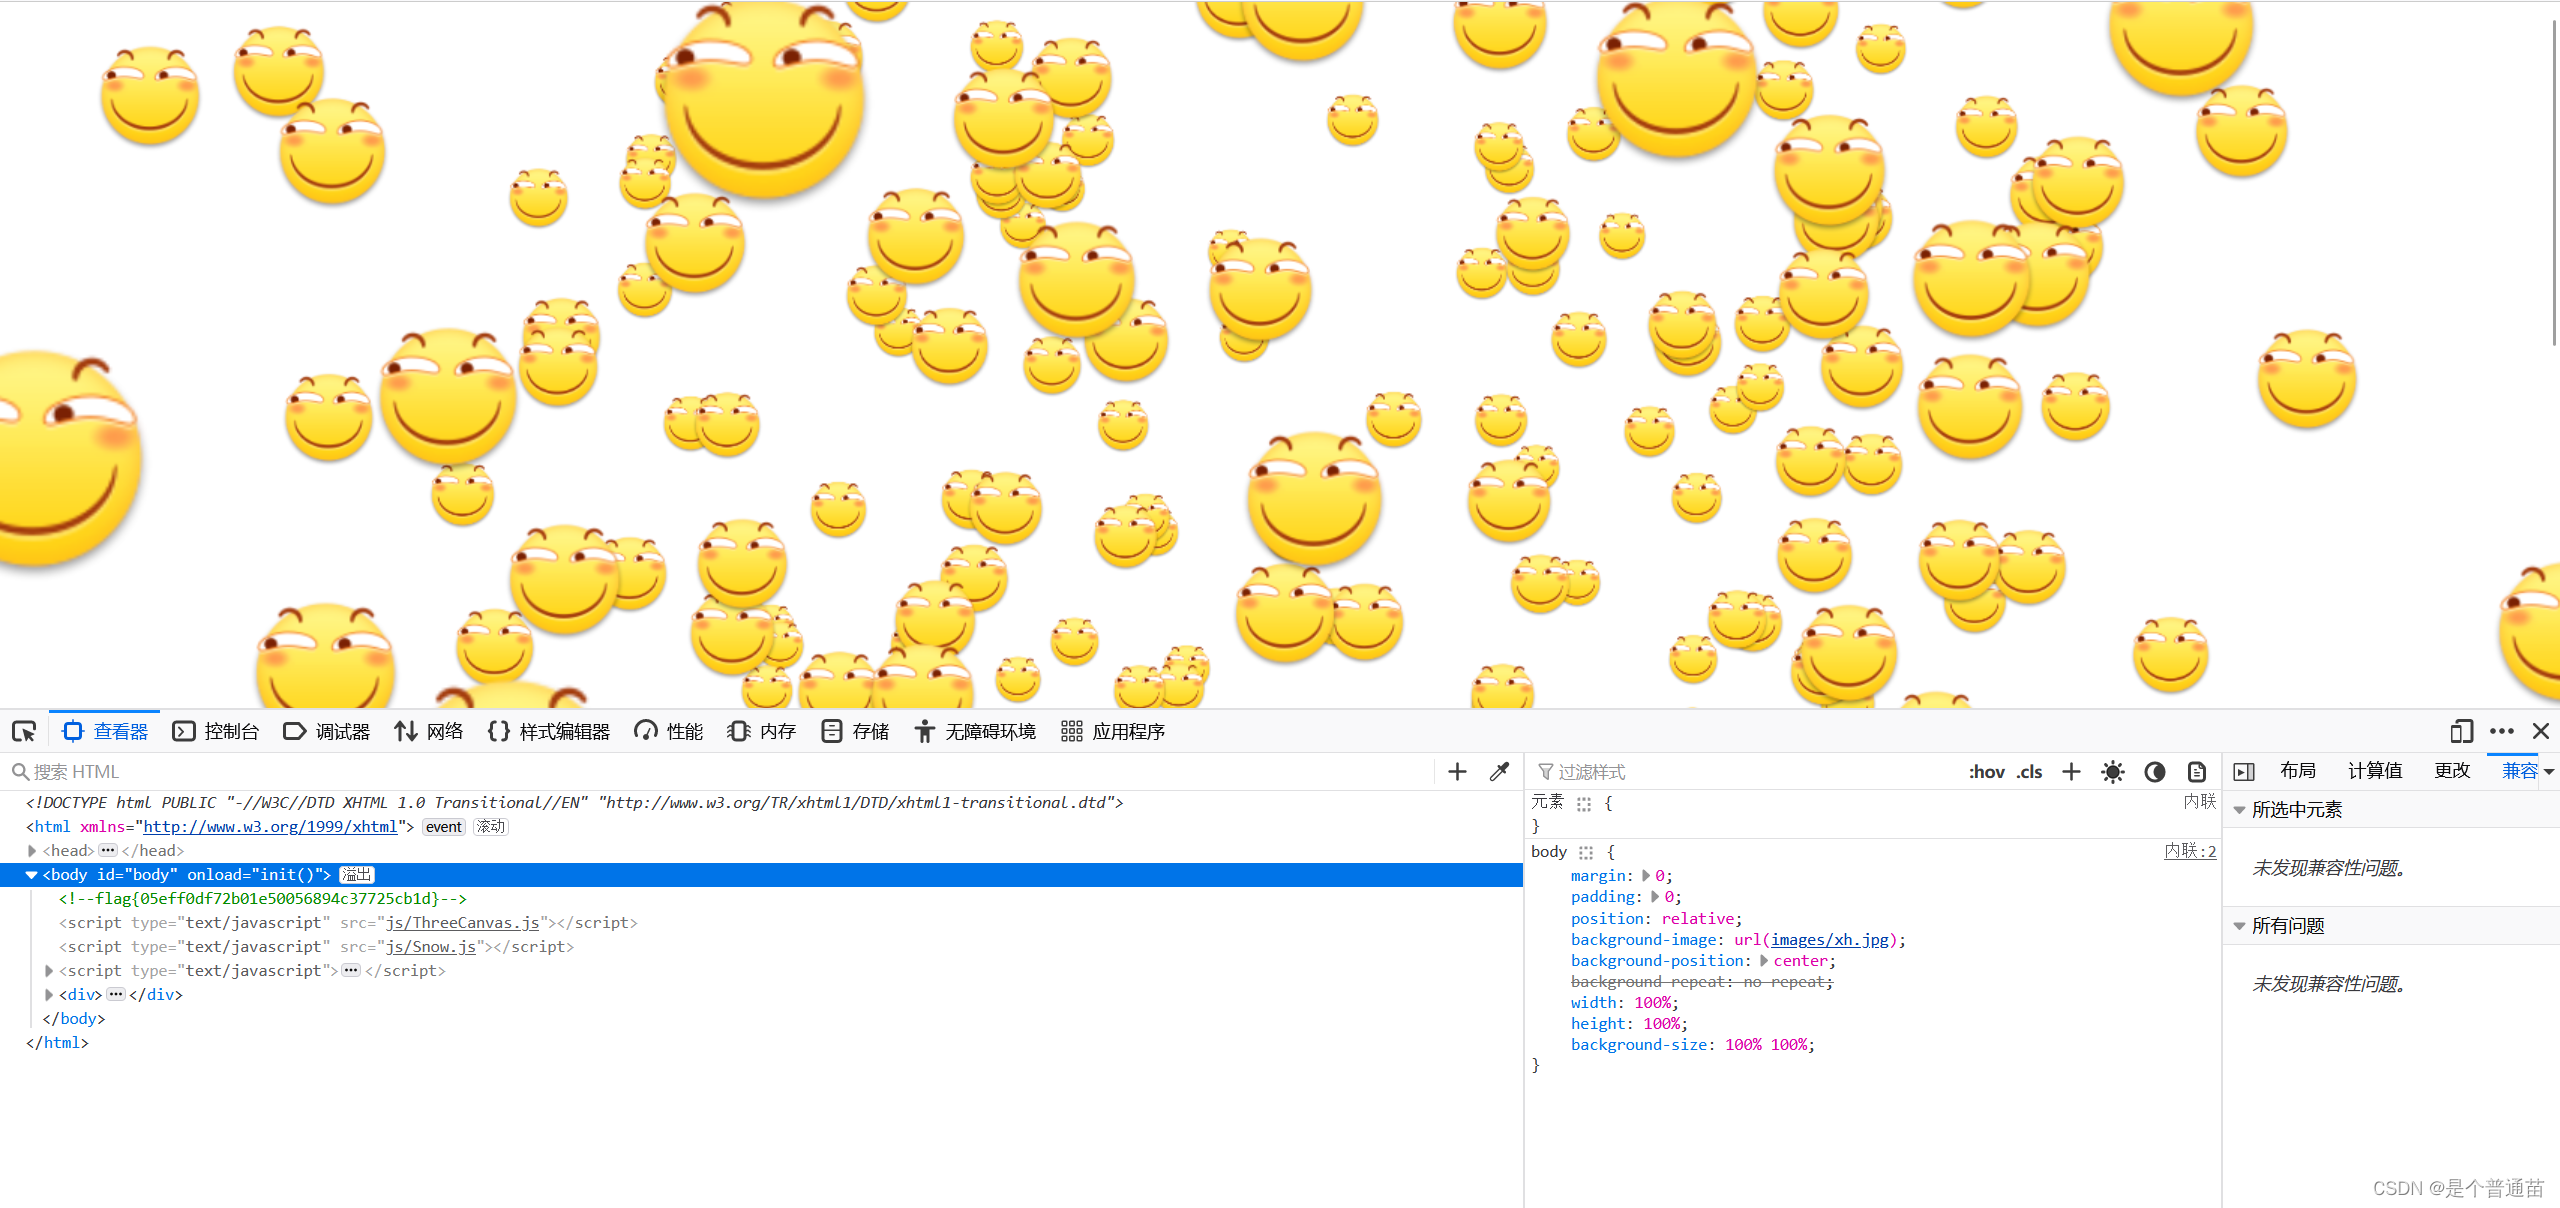
Task: Open devtools more options ellipsis menu
Action: (2501, 731)
